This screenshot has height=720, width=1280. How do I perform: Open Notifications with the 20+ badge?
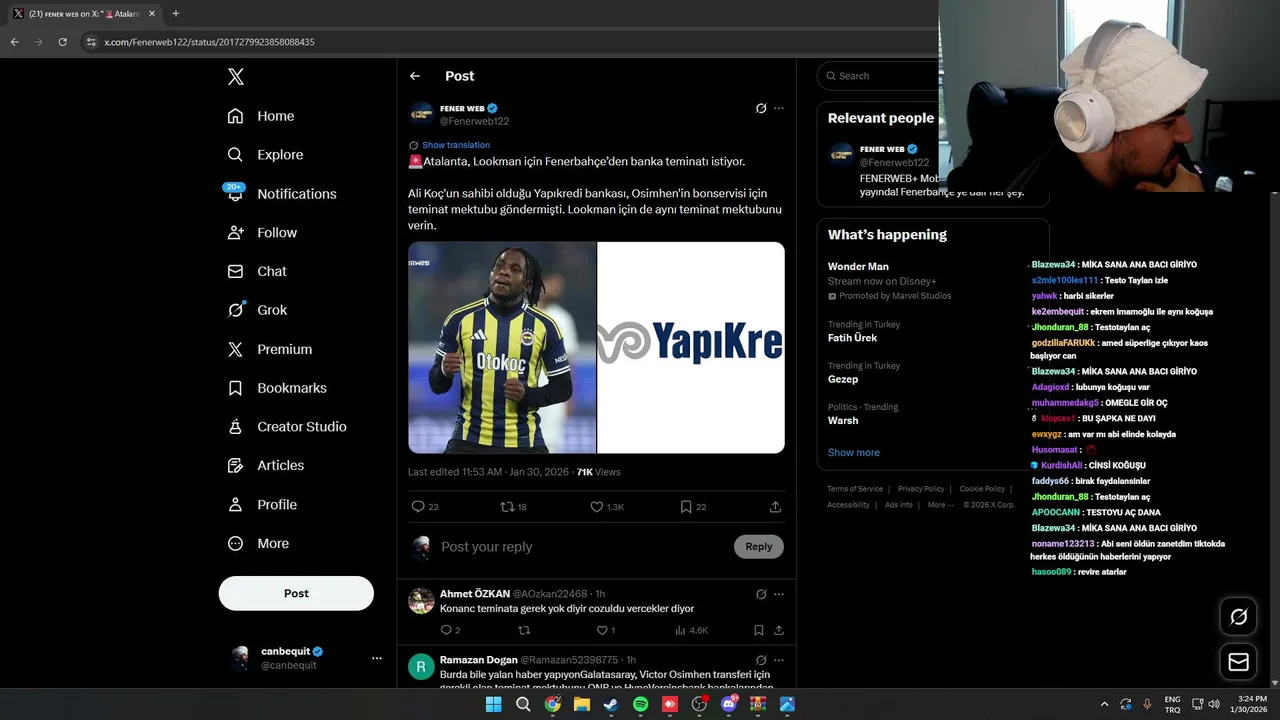pyautogui.click(x=281, y=193)
